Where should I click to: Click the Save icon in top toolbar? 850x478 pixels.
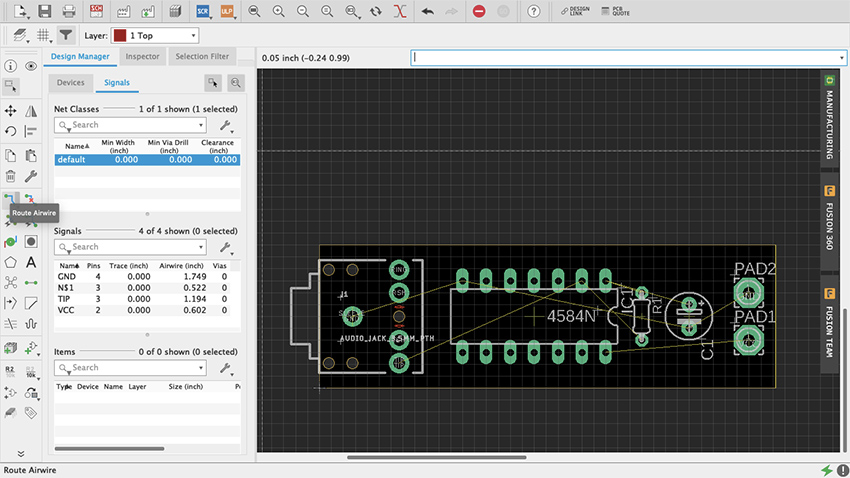pyautogui.click(x=44, y=11)
